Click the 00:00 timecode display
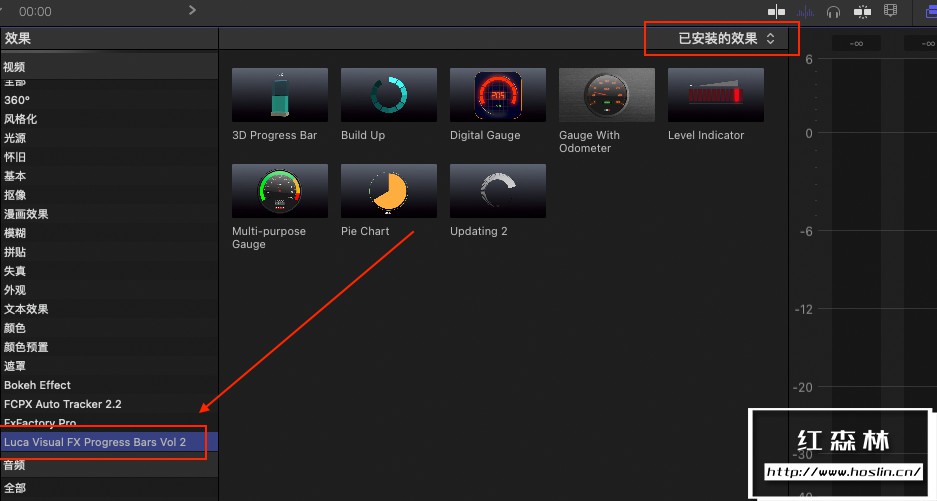 tap(35, 11)
